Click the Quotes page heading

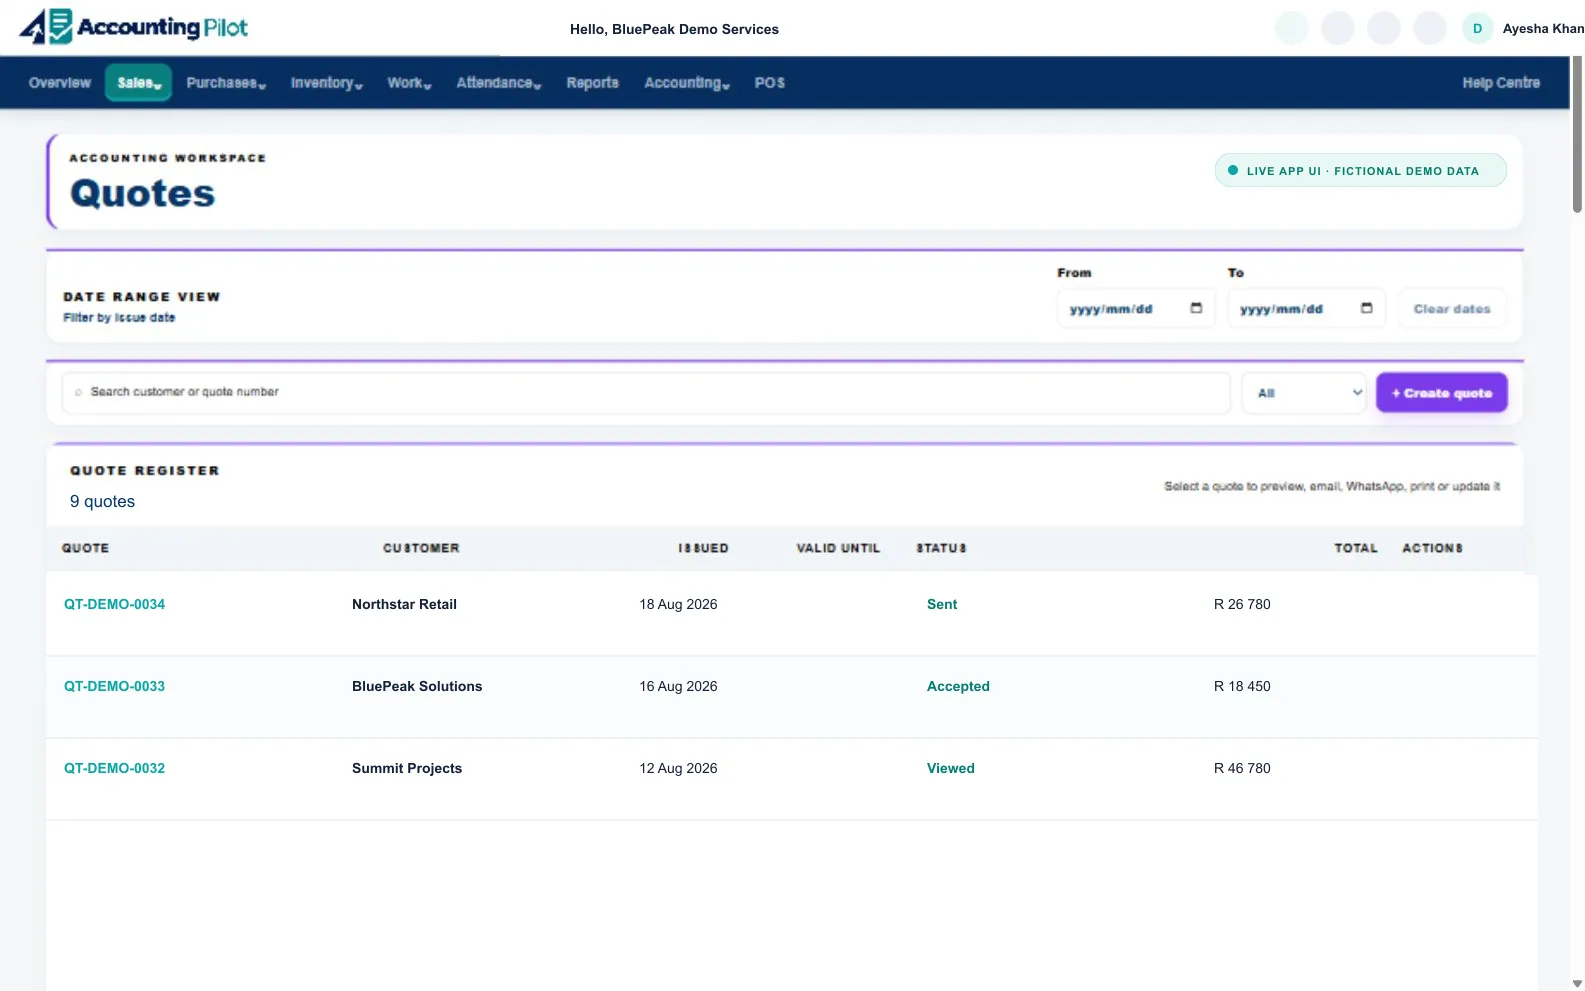pos(142,193)
